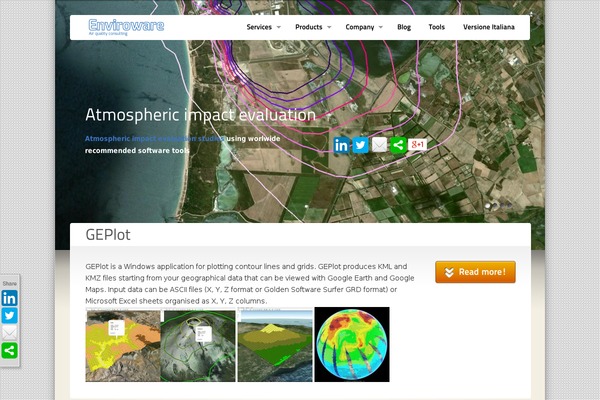Expand the Products dropdown menu
Screen dimensions: 600x400
point(313,27)
